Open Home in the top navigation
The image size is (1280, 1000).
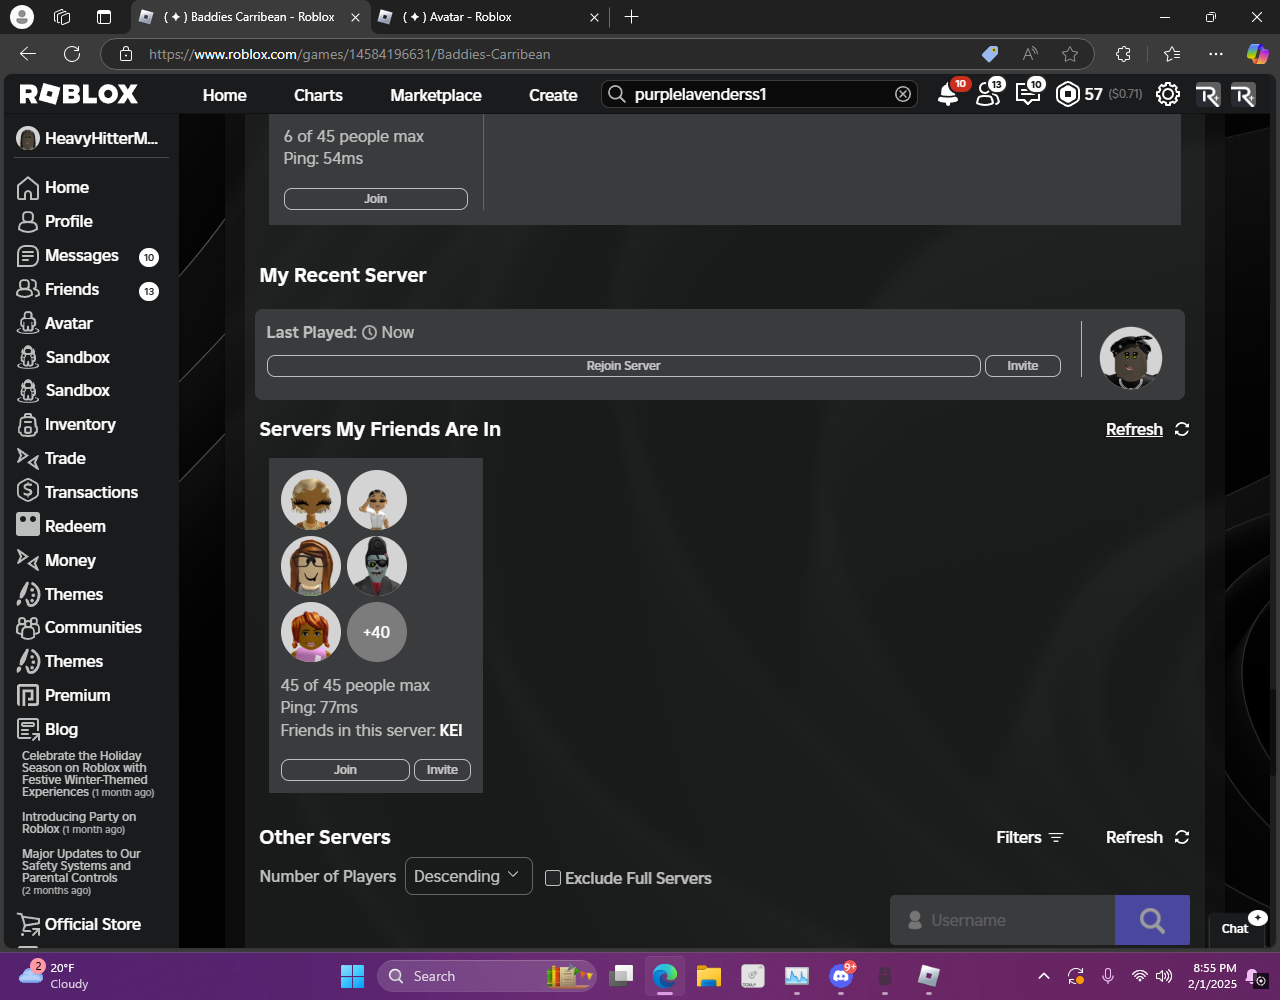(x=224, y=95)
